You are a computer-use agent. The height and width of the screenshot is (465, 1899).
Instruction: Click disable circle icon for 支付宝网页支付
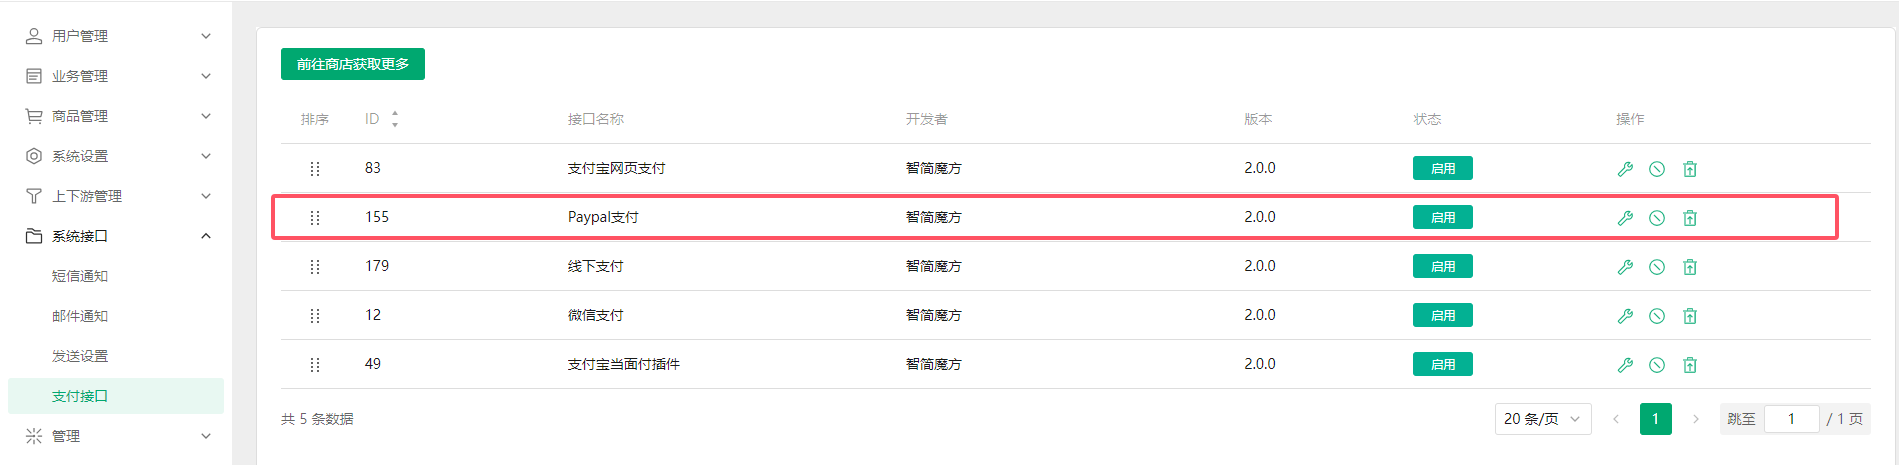click(1657, 169)
